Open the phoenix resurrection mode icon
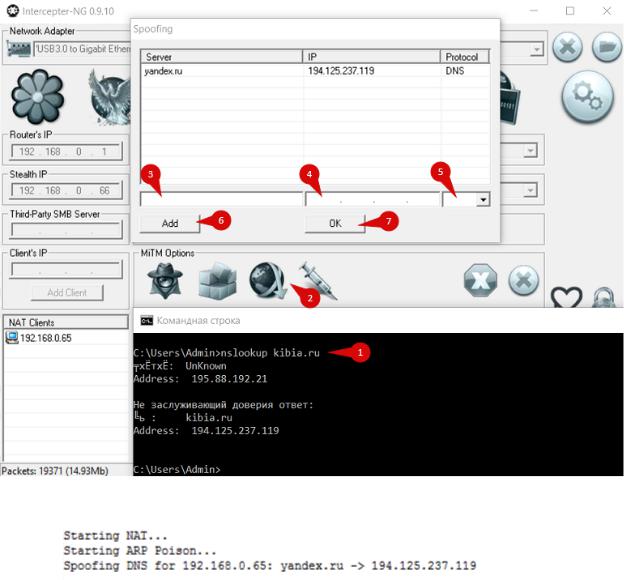The image size is (624, 580). click(109, 98)
